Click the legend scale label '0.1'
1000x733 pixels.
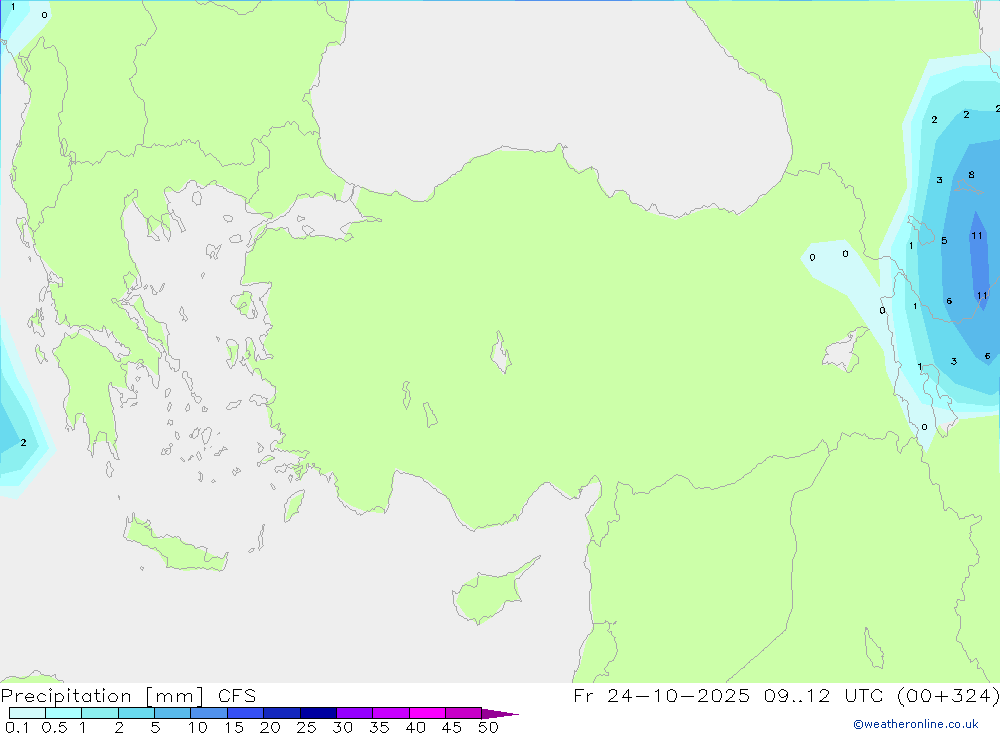[17, 727]
